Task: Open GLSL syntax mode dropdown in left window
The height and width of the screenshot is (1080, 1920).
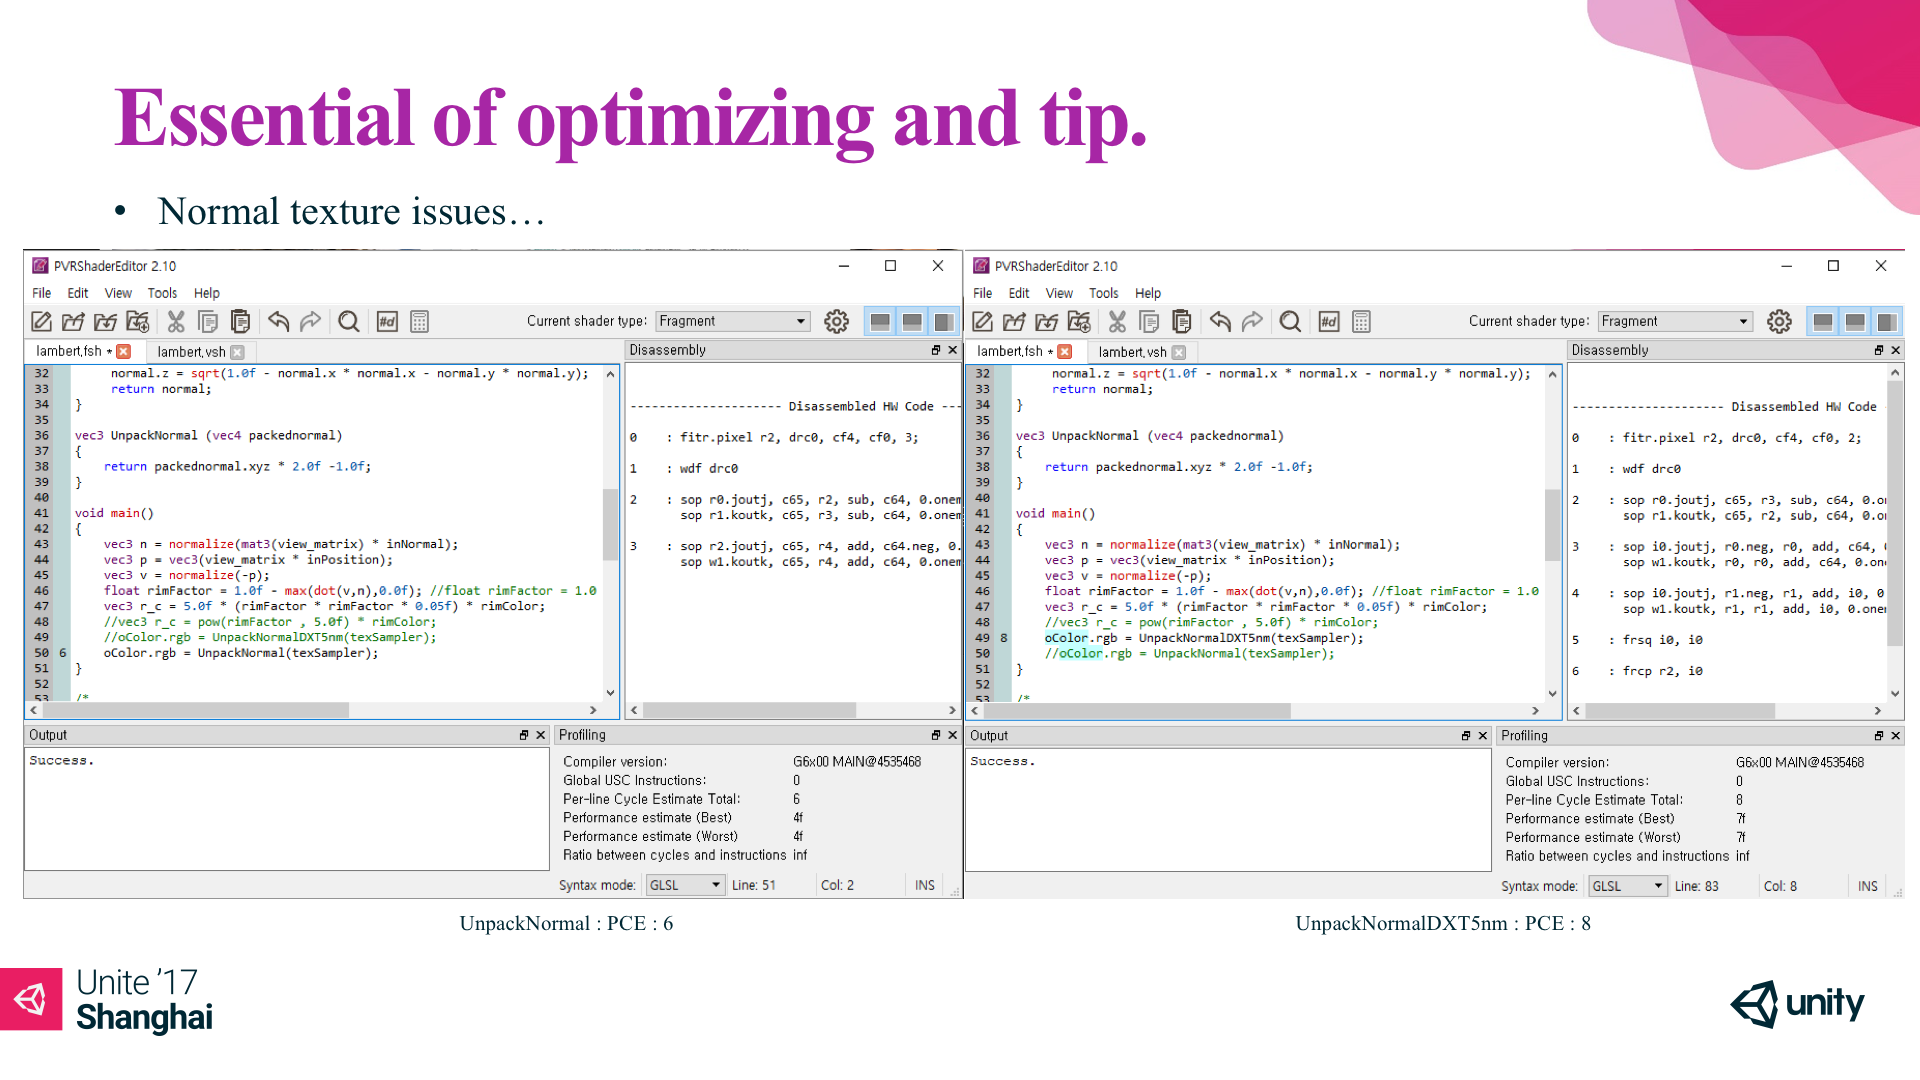Action: [685, 885]
